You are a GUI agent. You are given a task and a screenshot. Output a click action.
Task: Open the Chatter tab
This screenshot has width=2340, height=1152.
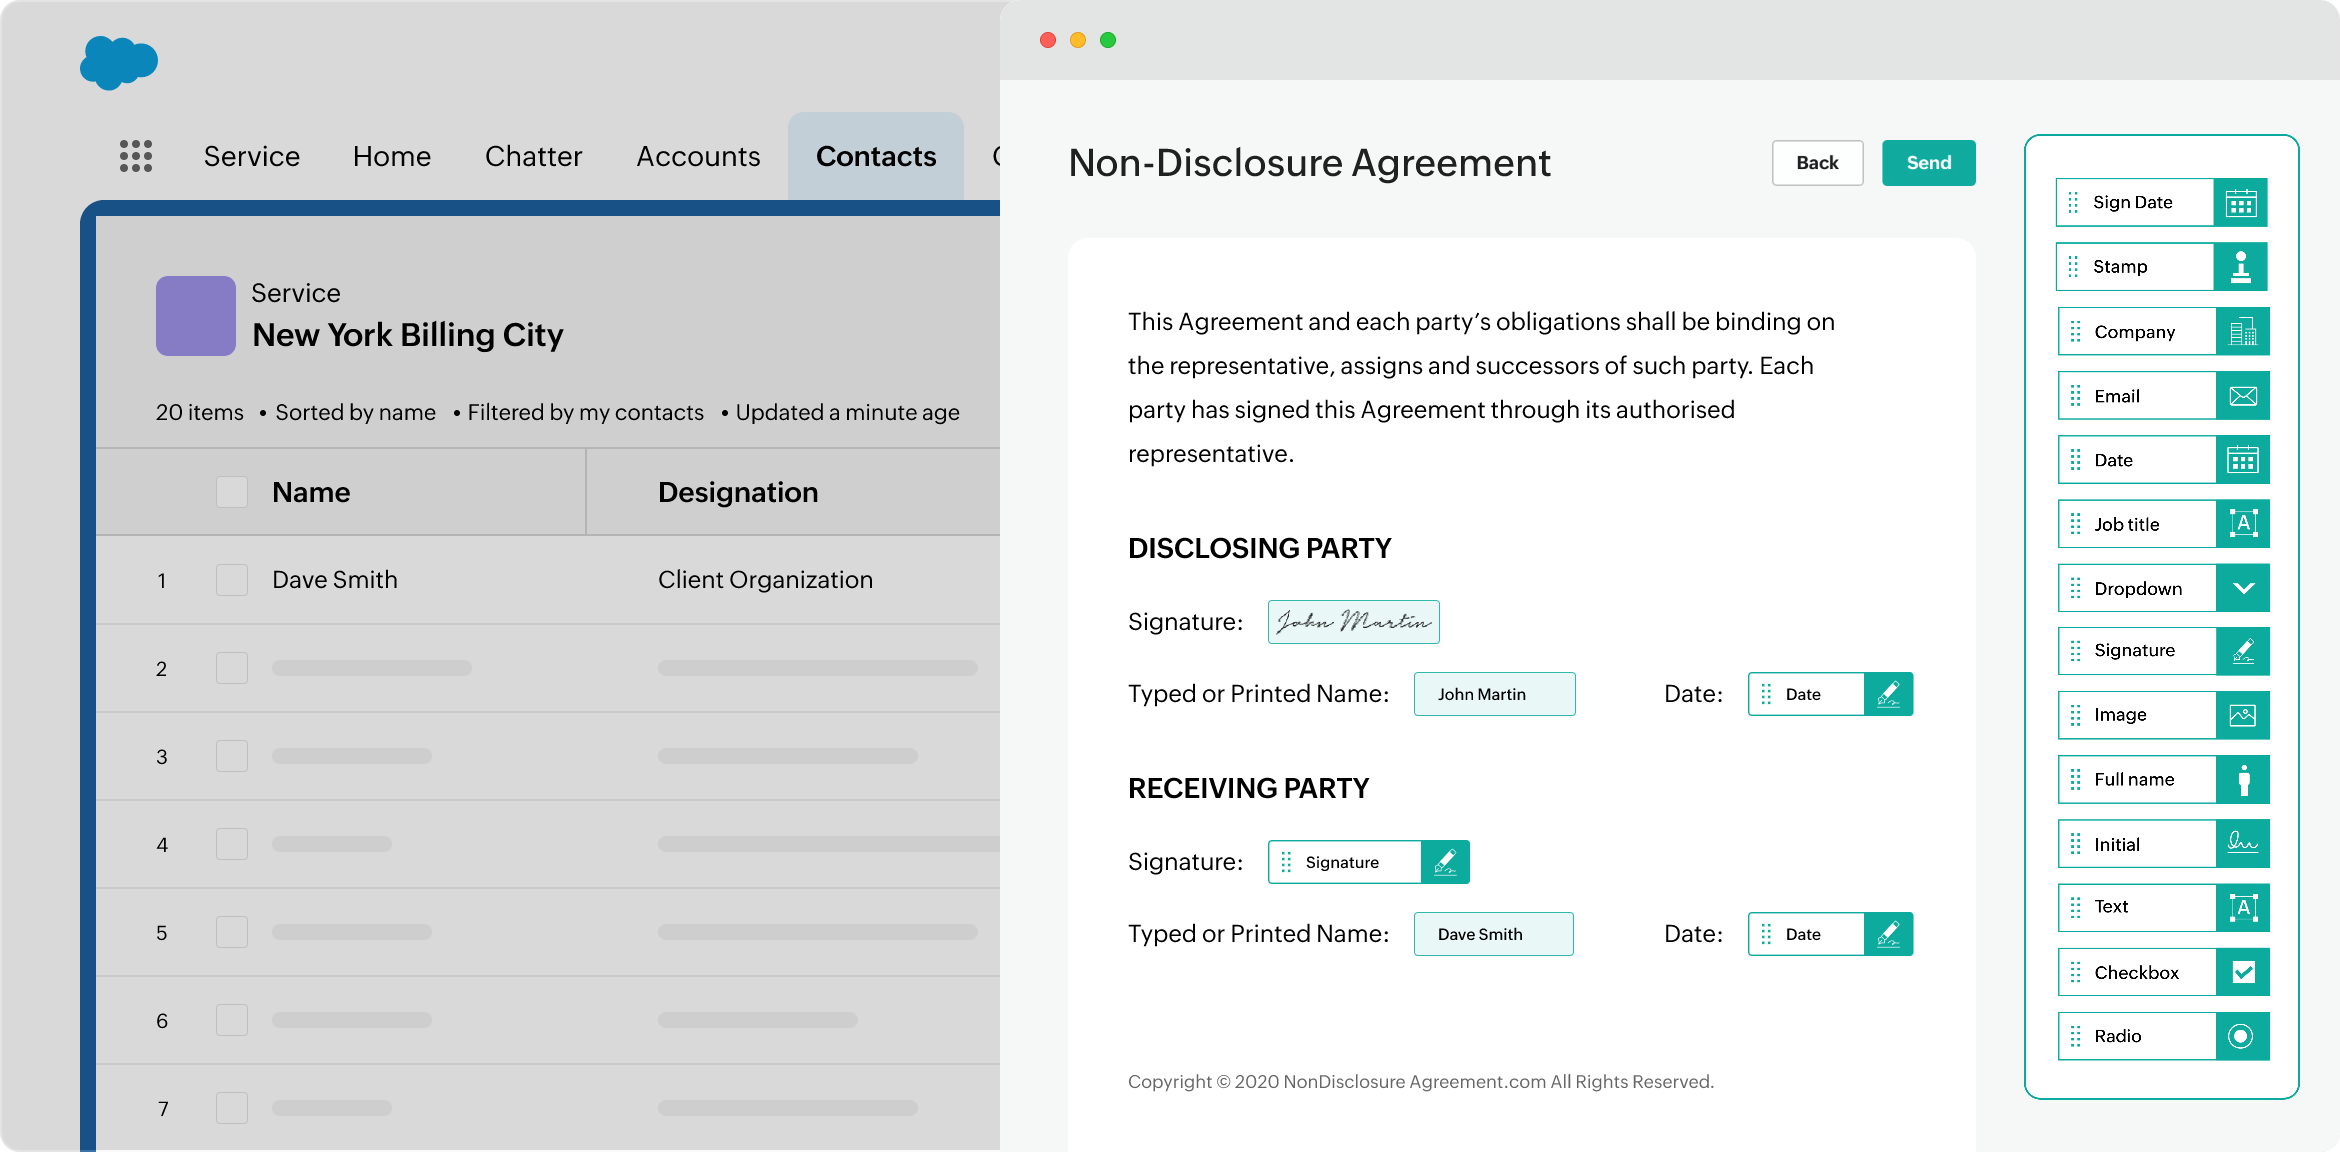[x=533, y=156]
